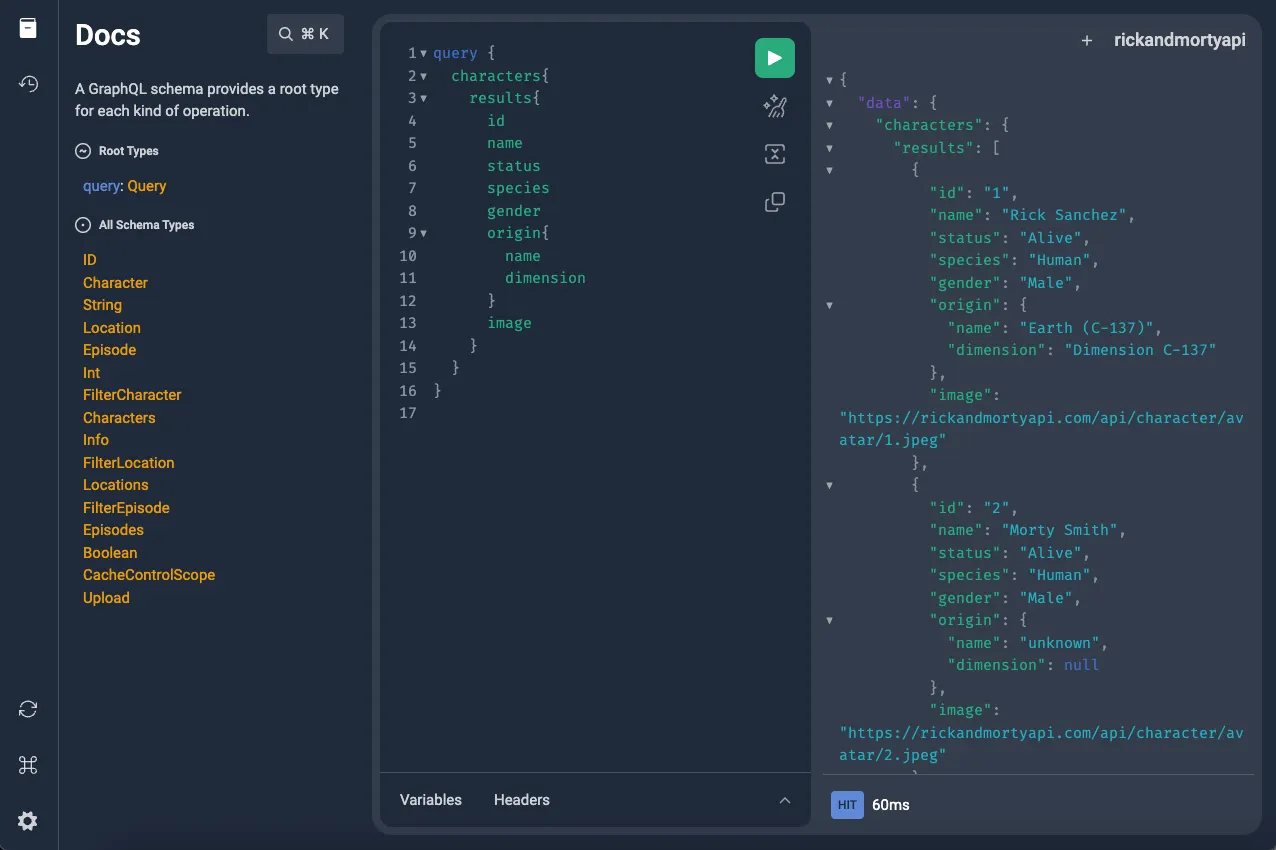Prettify the query using the magic wand icon

(x=774, y=106)
